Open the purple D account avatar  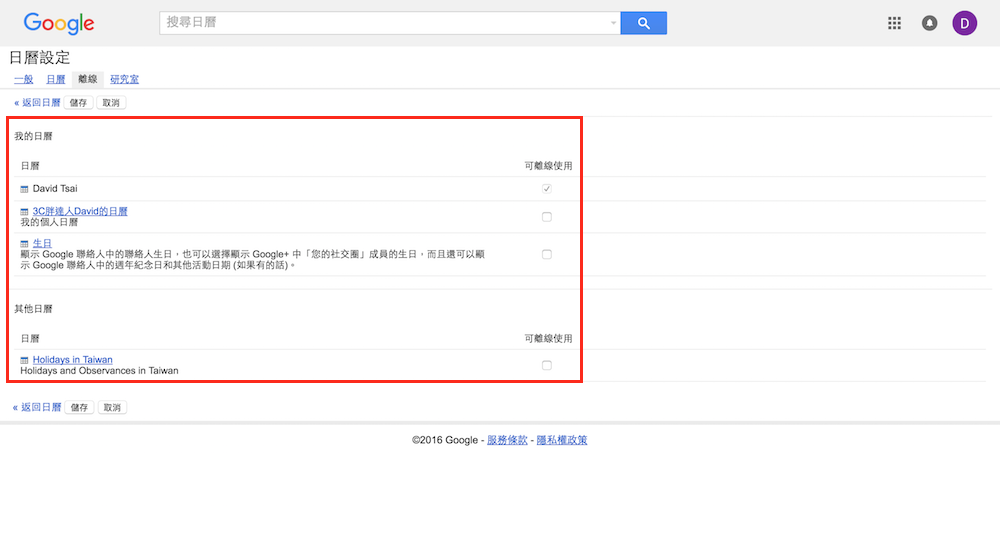pos(964,23)
